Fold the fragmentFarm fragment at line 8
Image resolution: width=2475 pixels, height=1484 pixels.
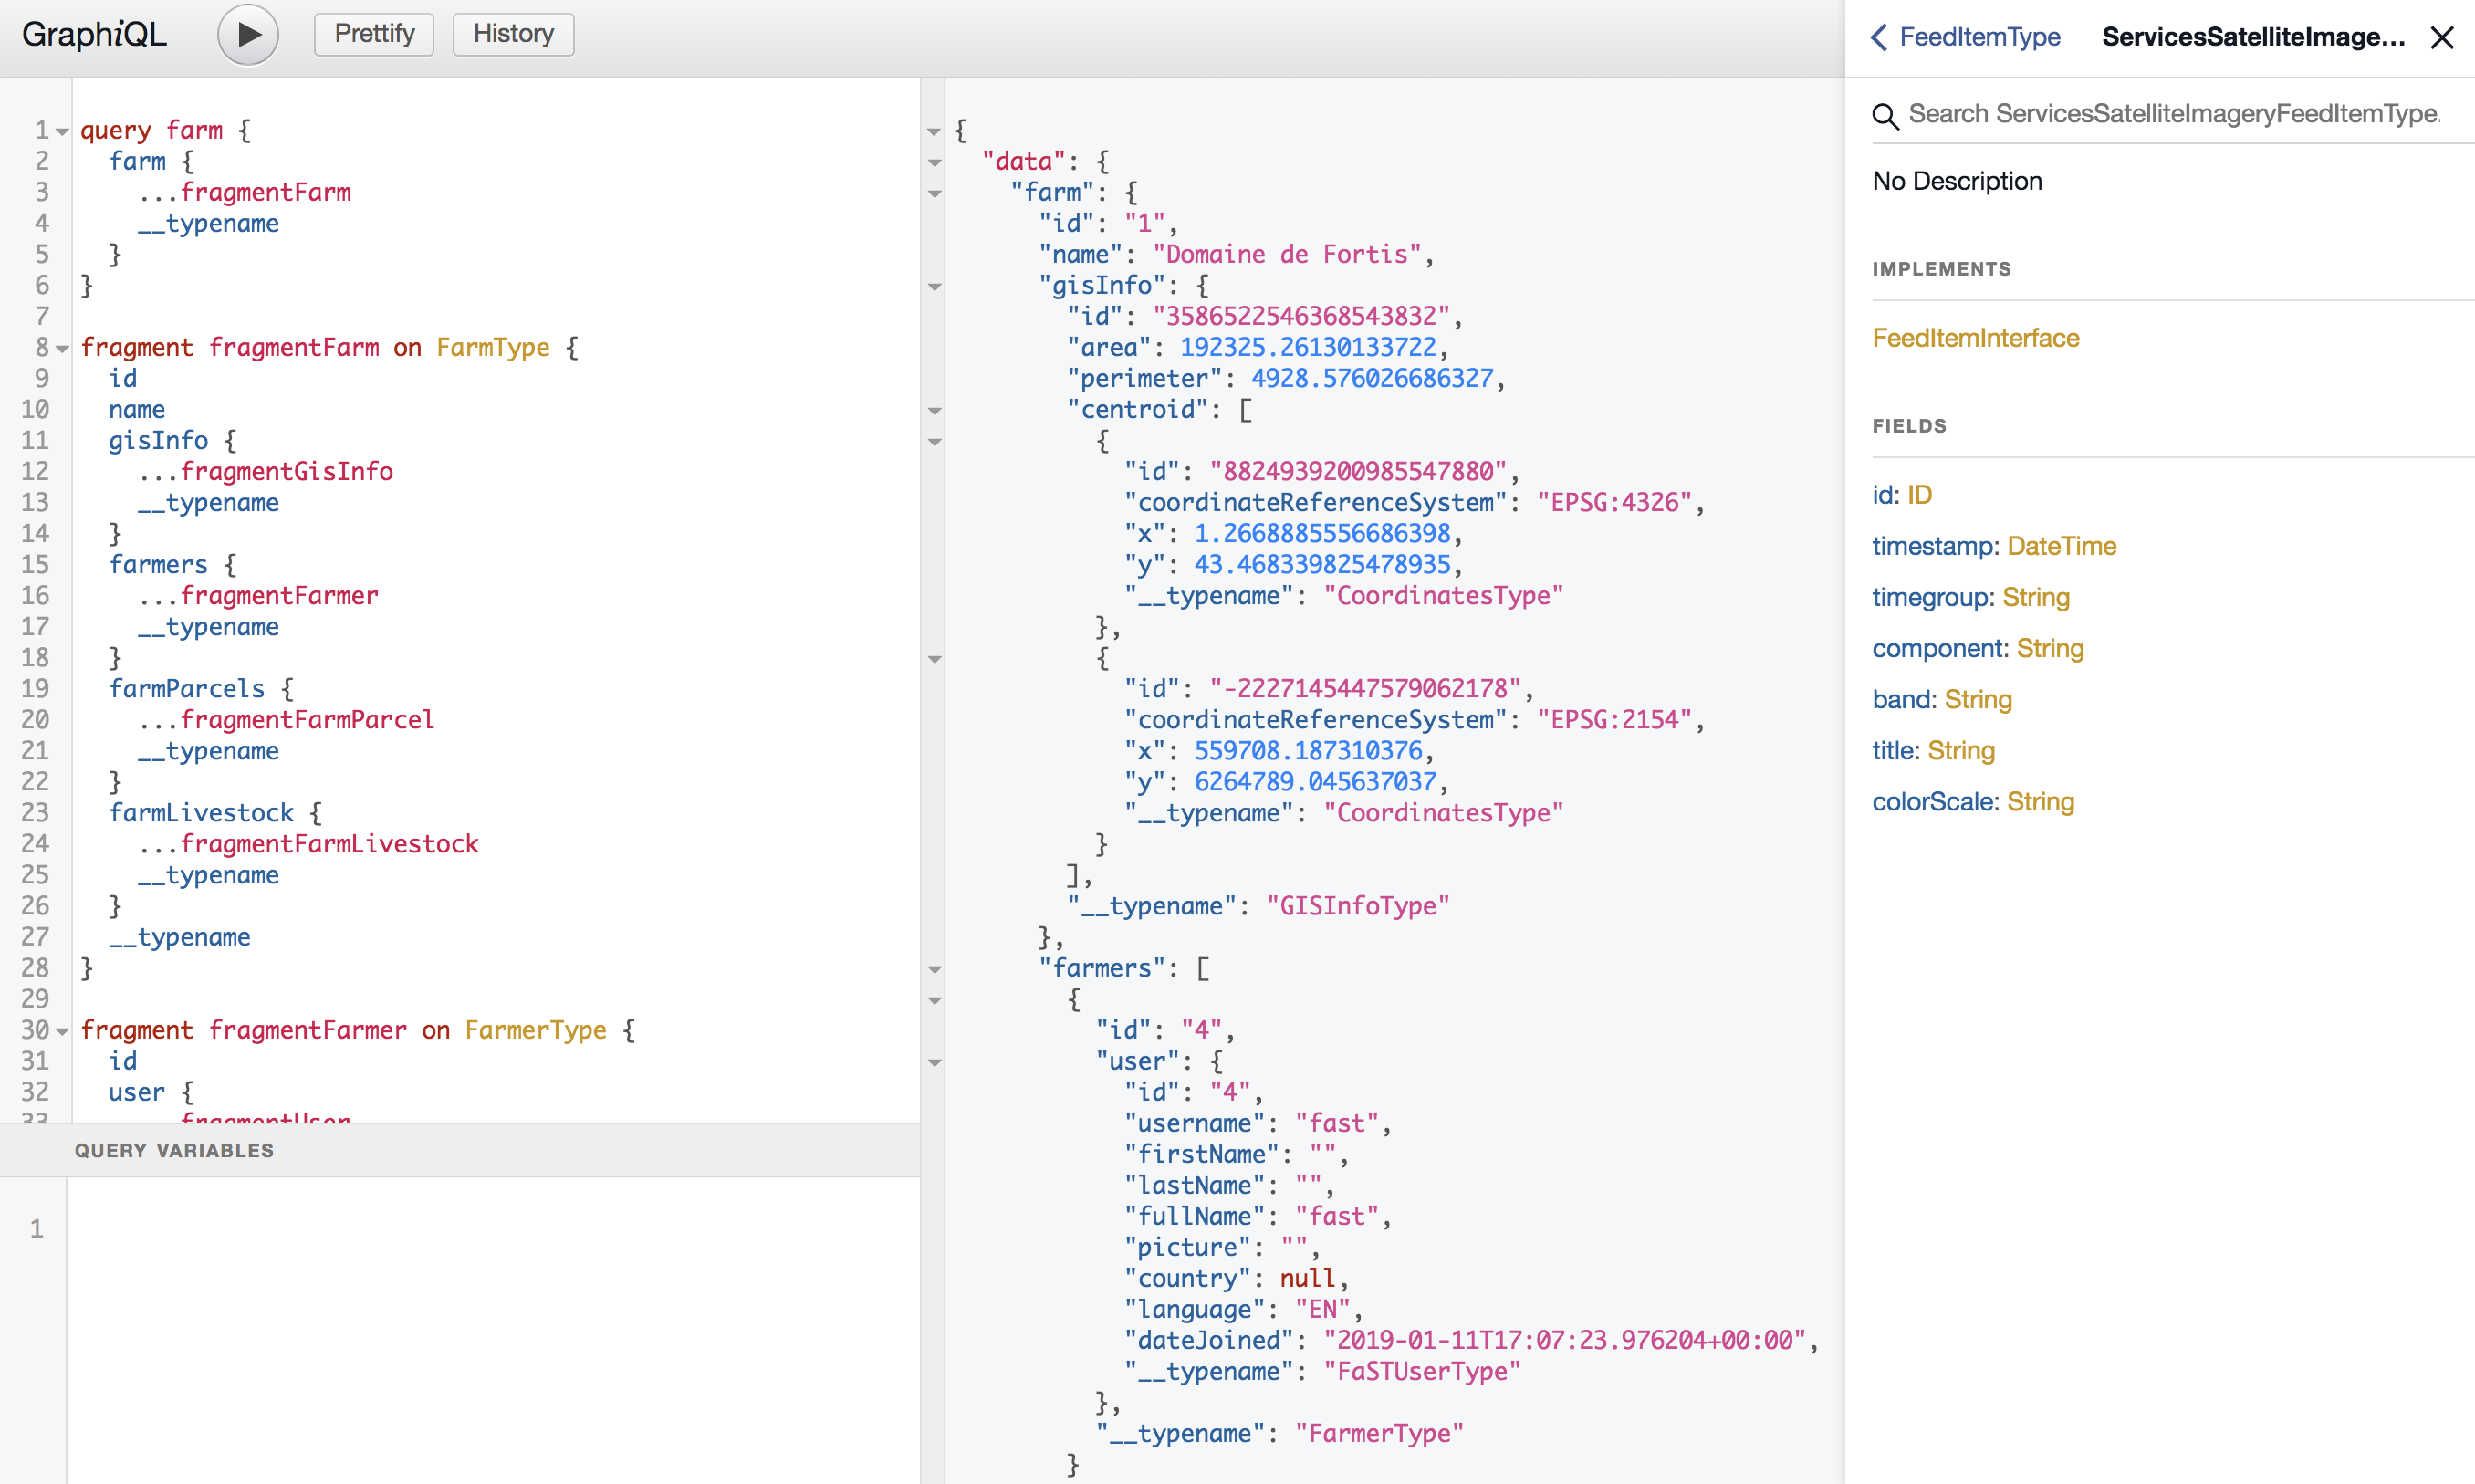click(x=63, y=349)
